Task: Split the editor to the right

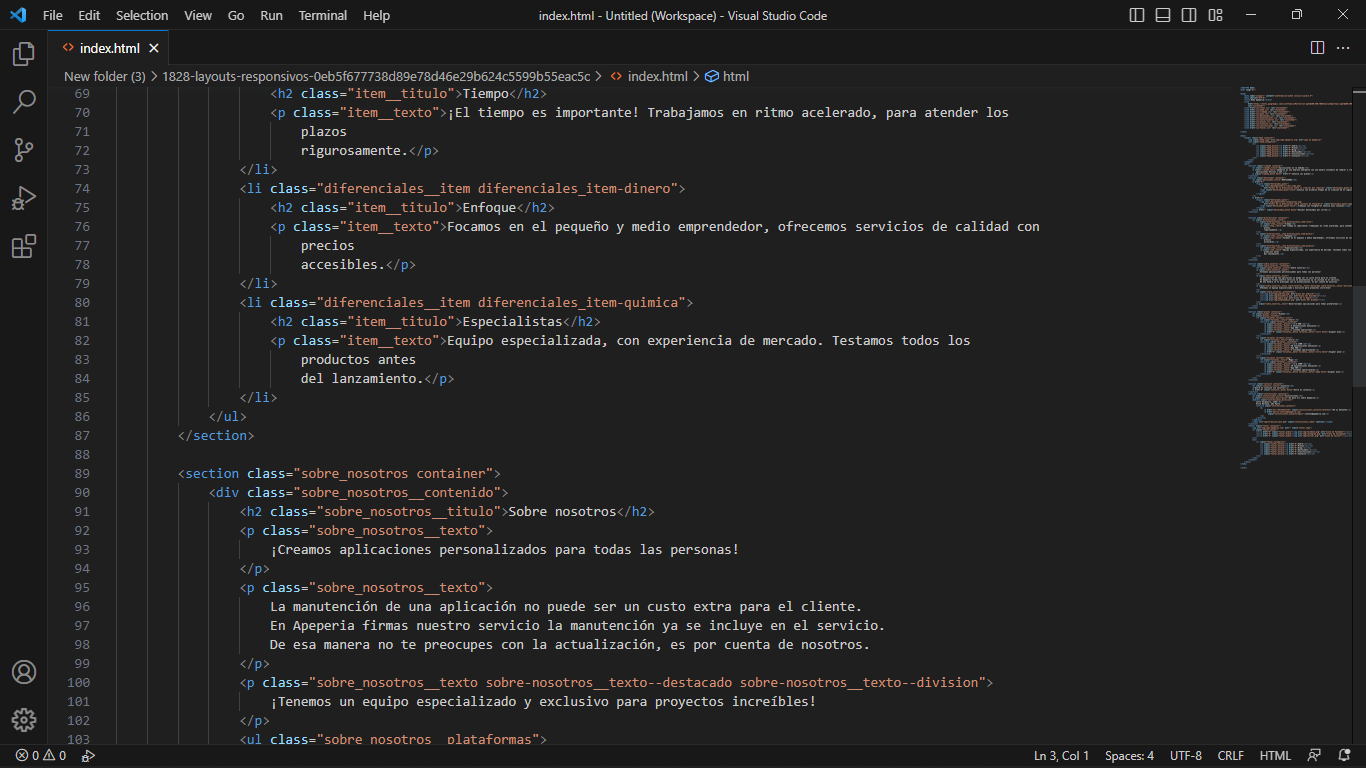Action: tap(1317, 48)
